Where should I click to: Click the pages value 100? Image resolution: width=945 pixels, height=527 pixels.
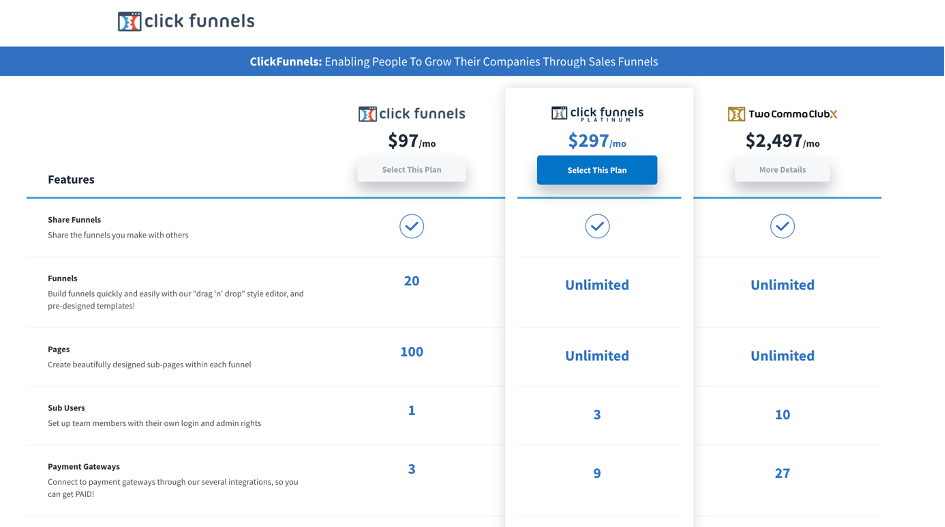coord(412,352)
